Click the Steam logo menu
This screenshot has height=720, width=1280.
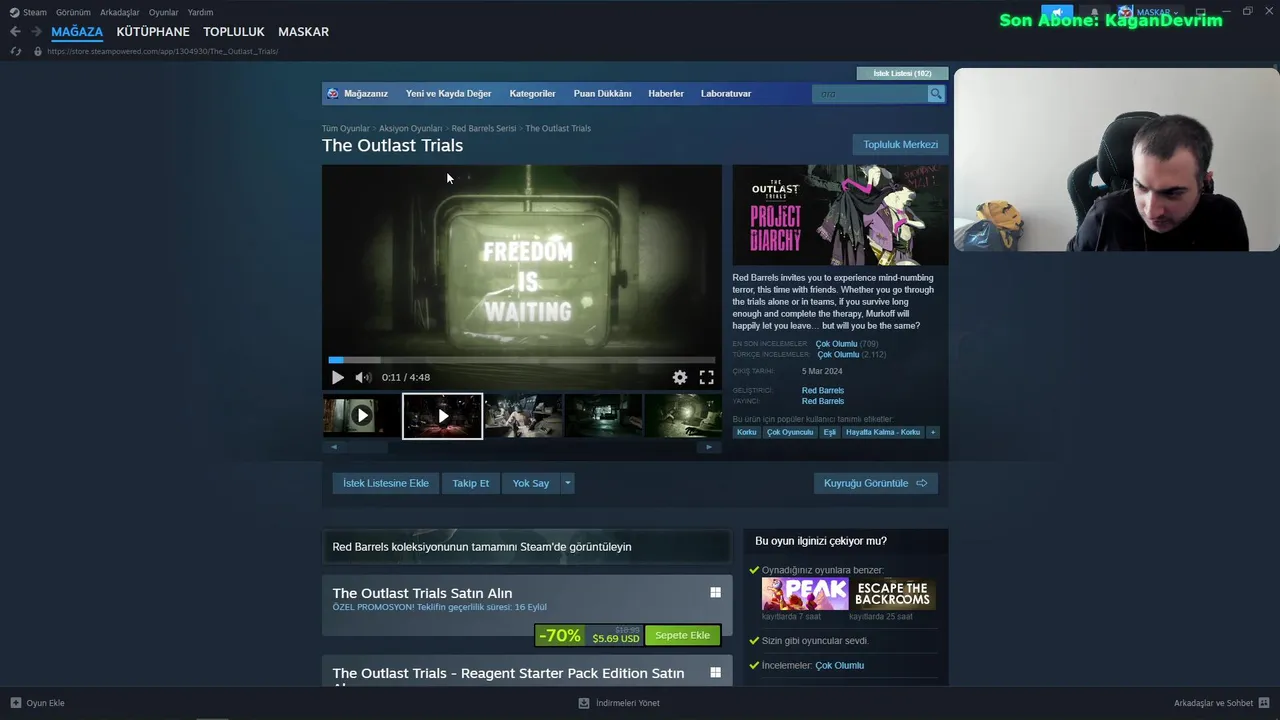click(x=14, y=12)
